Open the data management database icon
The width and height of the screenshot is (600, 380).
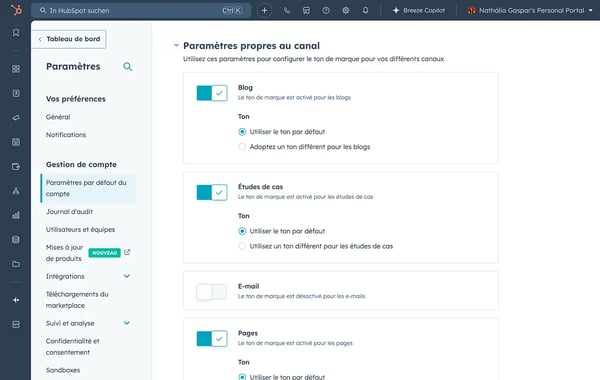point(16,240)
